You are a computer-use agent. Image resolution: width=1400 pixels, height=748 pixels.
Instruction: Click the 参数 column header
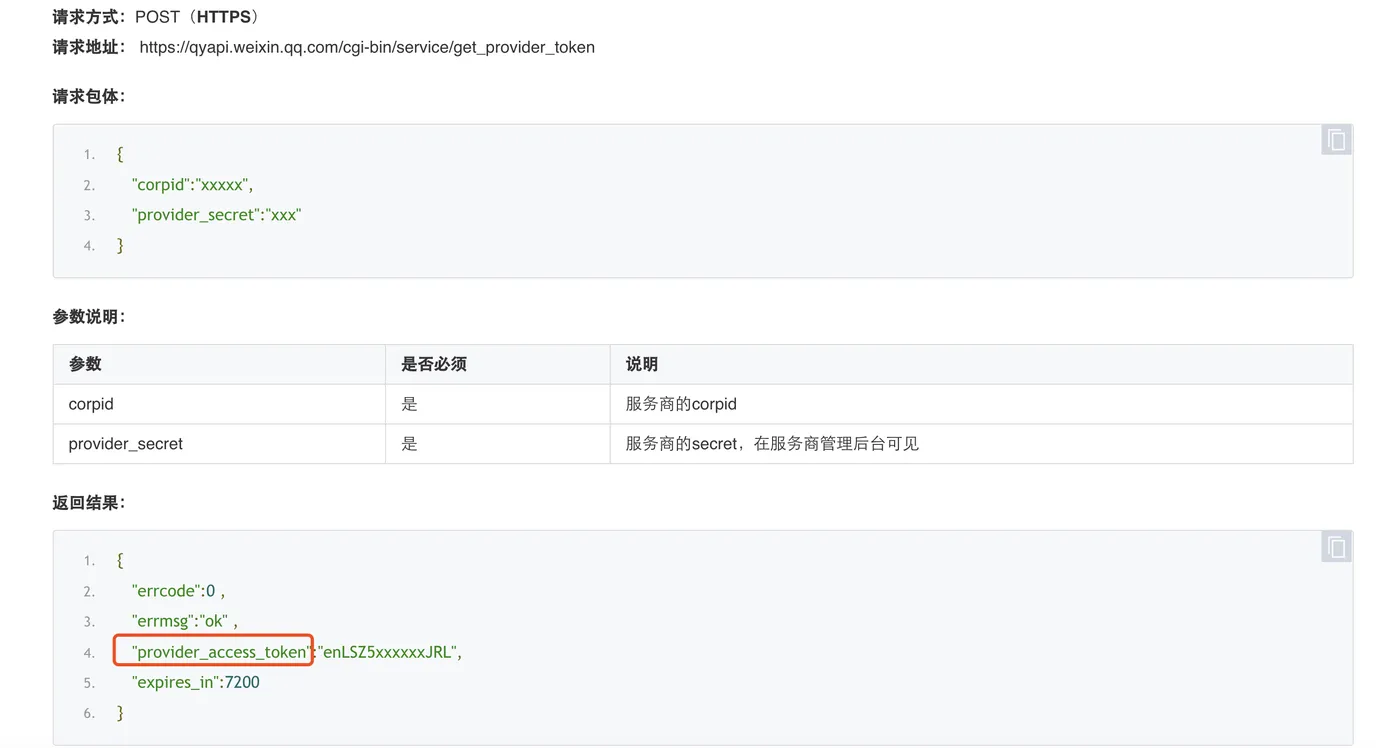coord(219,364)
